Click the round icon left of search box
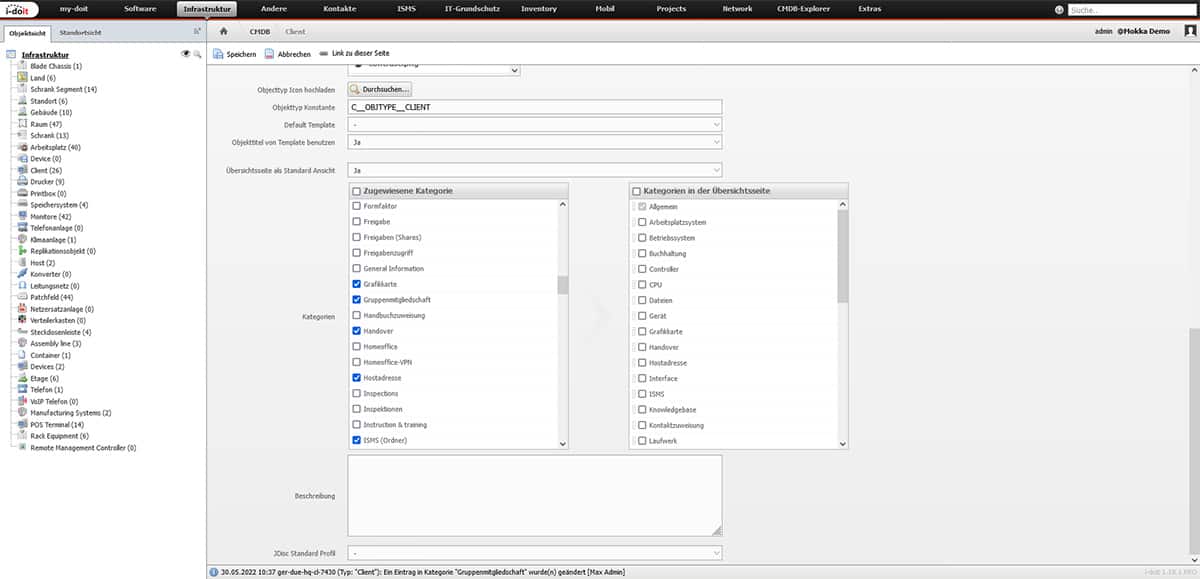The height and width of the screenshot is (579, 1200). click(x=1059, y=9)
